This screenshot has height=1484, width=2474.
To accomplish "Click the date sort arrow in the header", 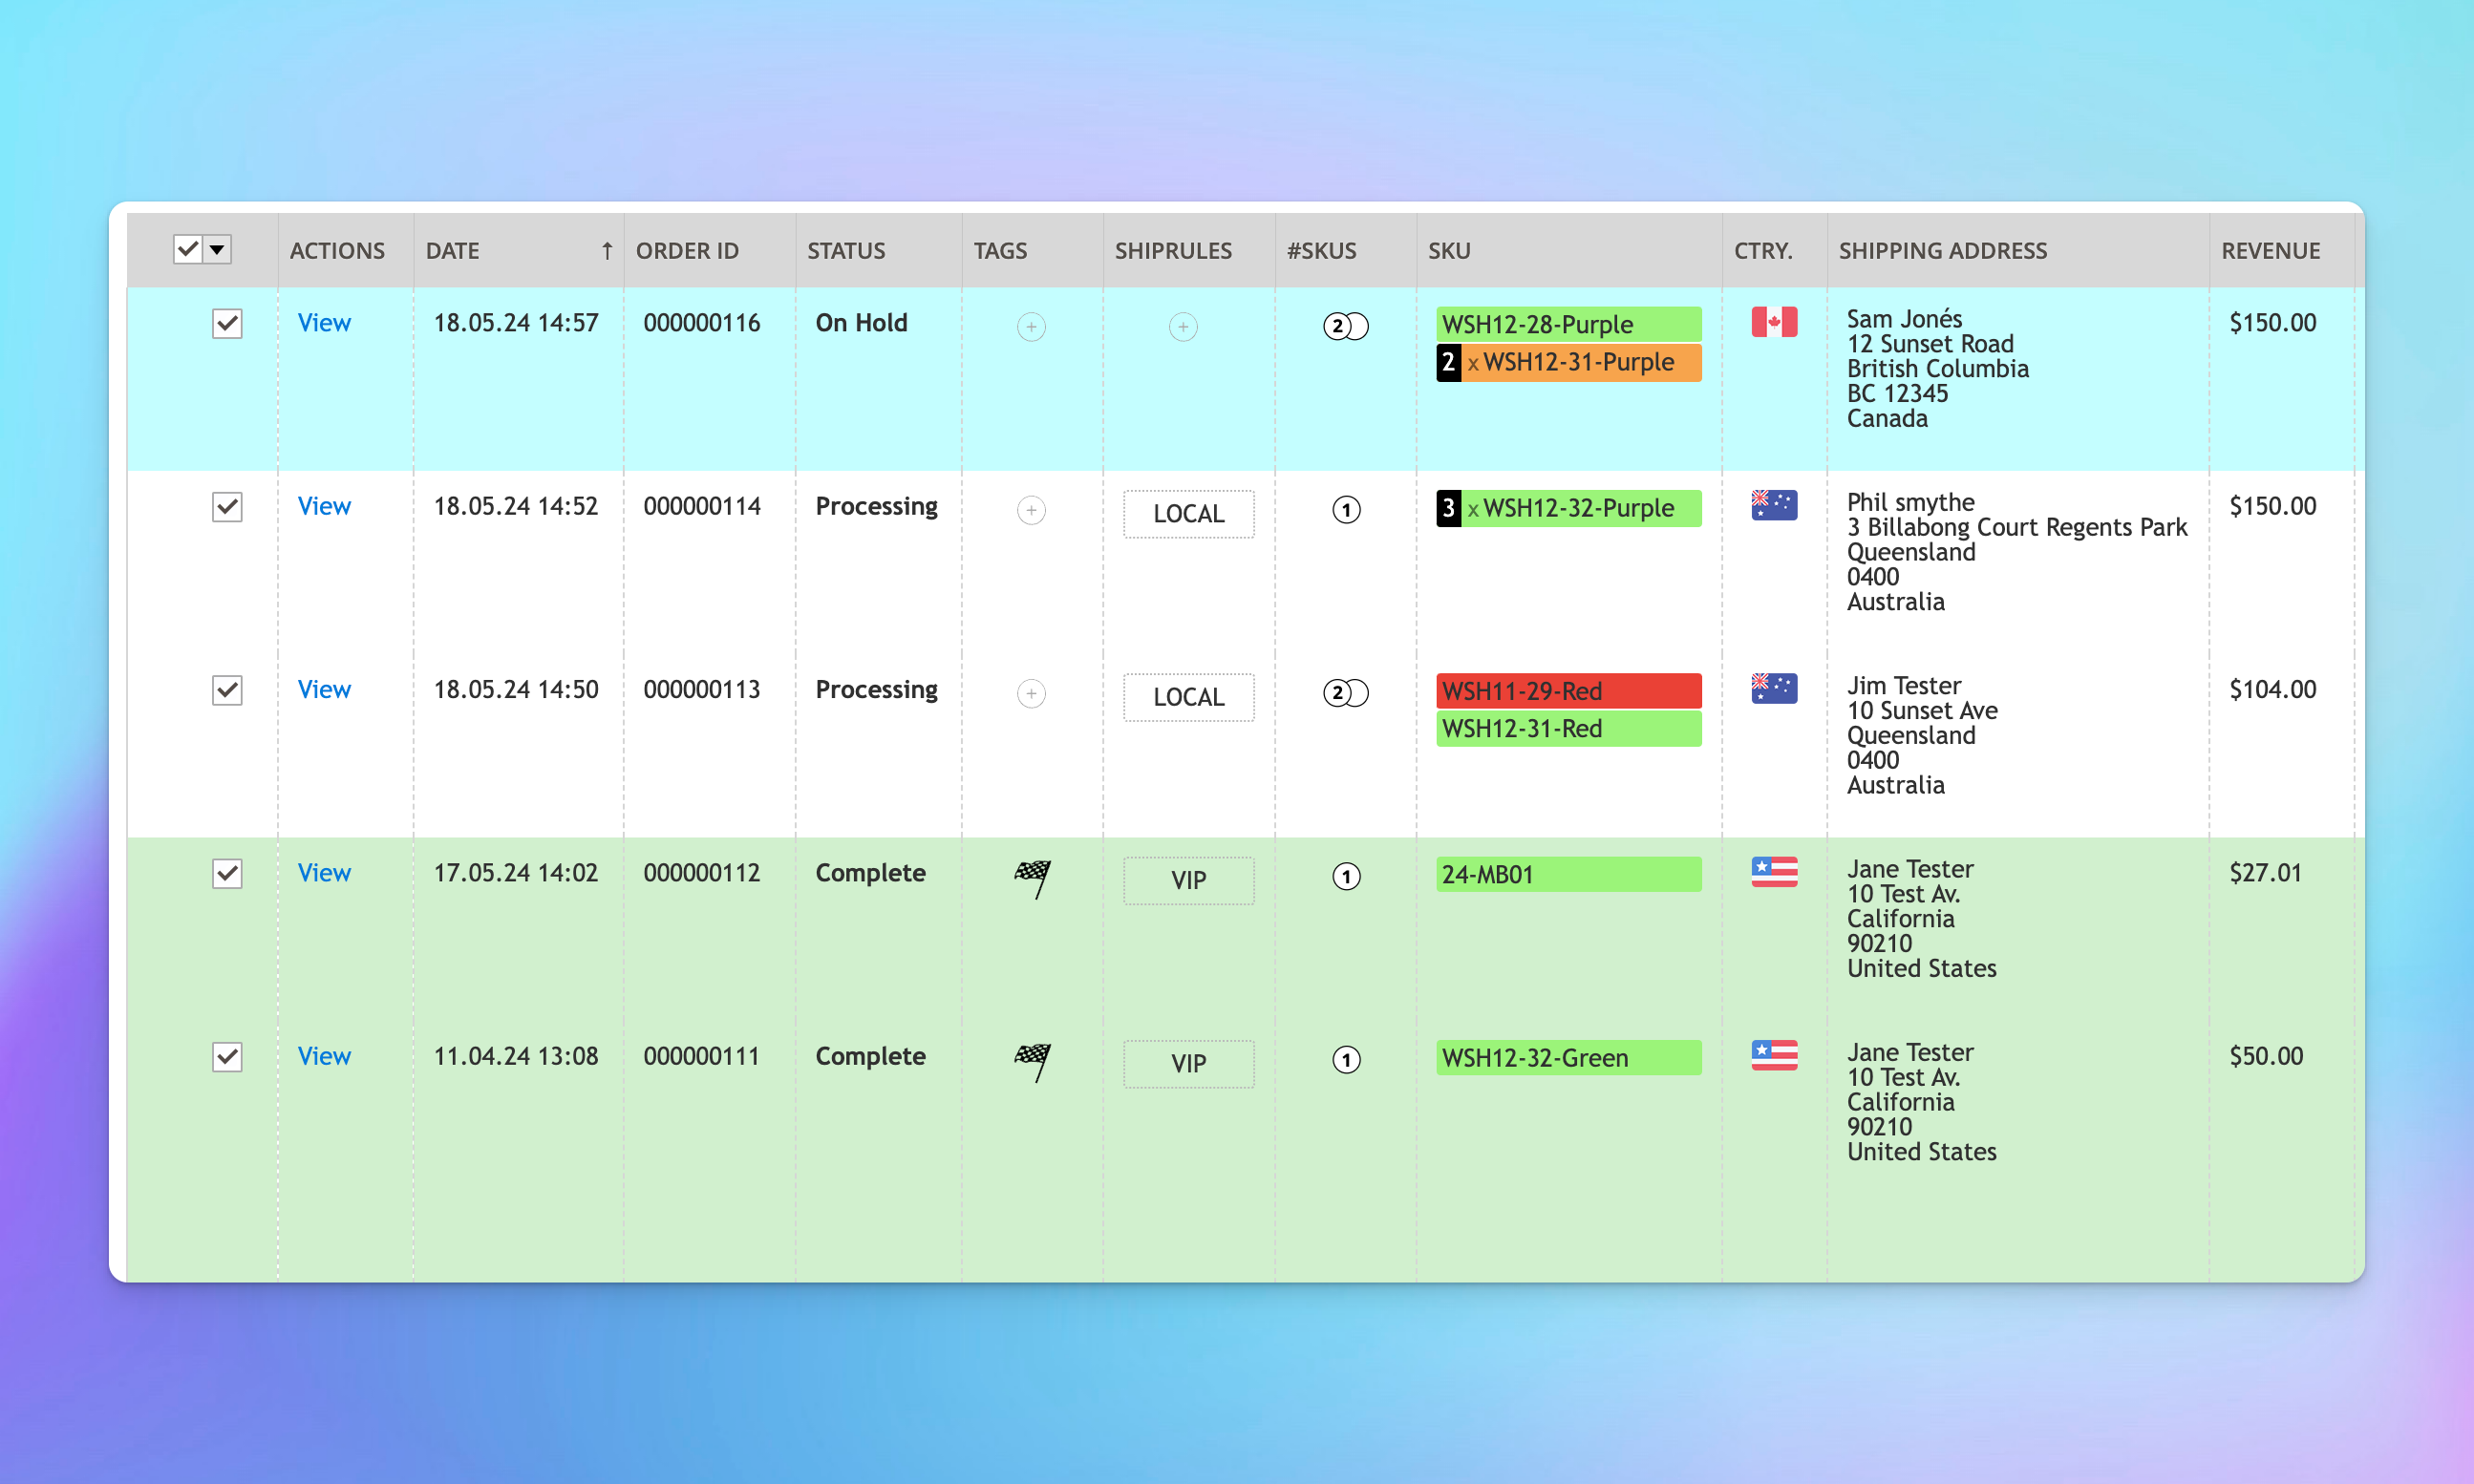I will click(x=607, y=251).
